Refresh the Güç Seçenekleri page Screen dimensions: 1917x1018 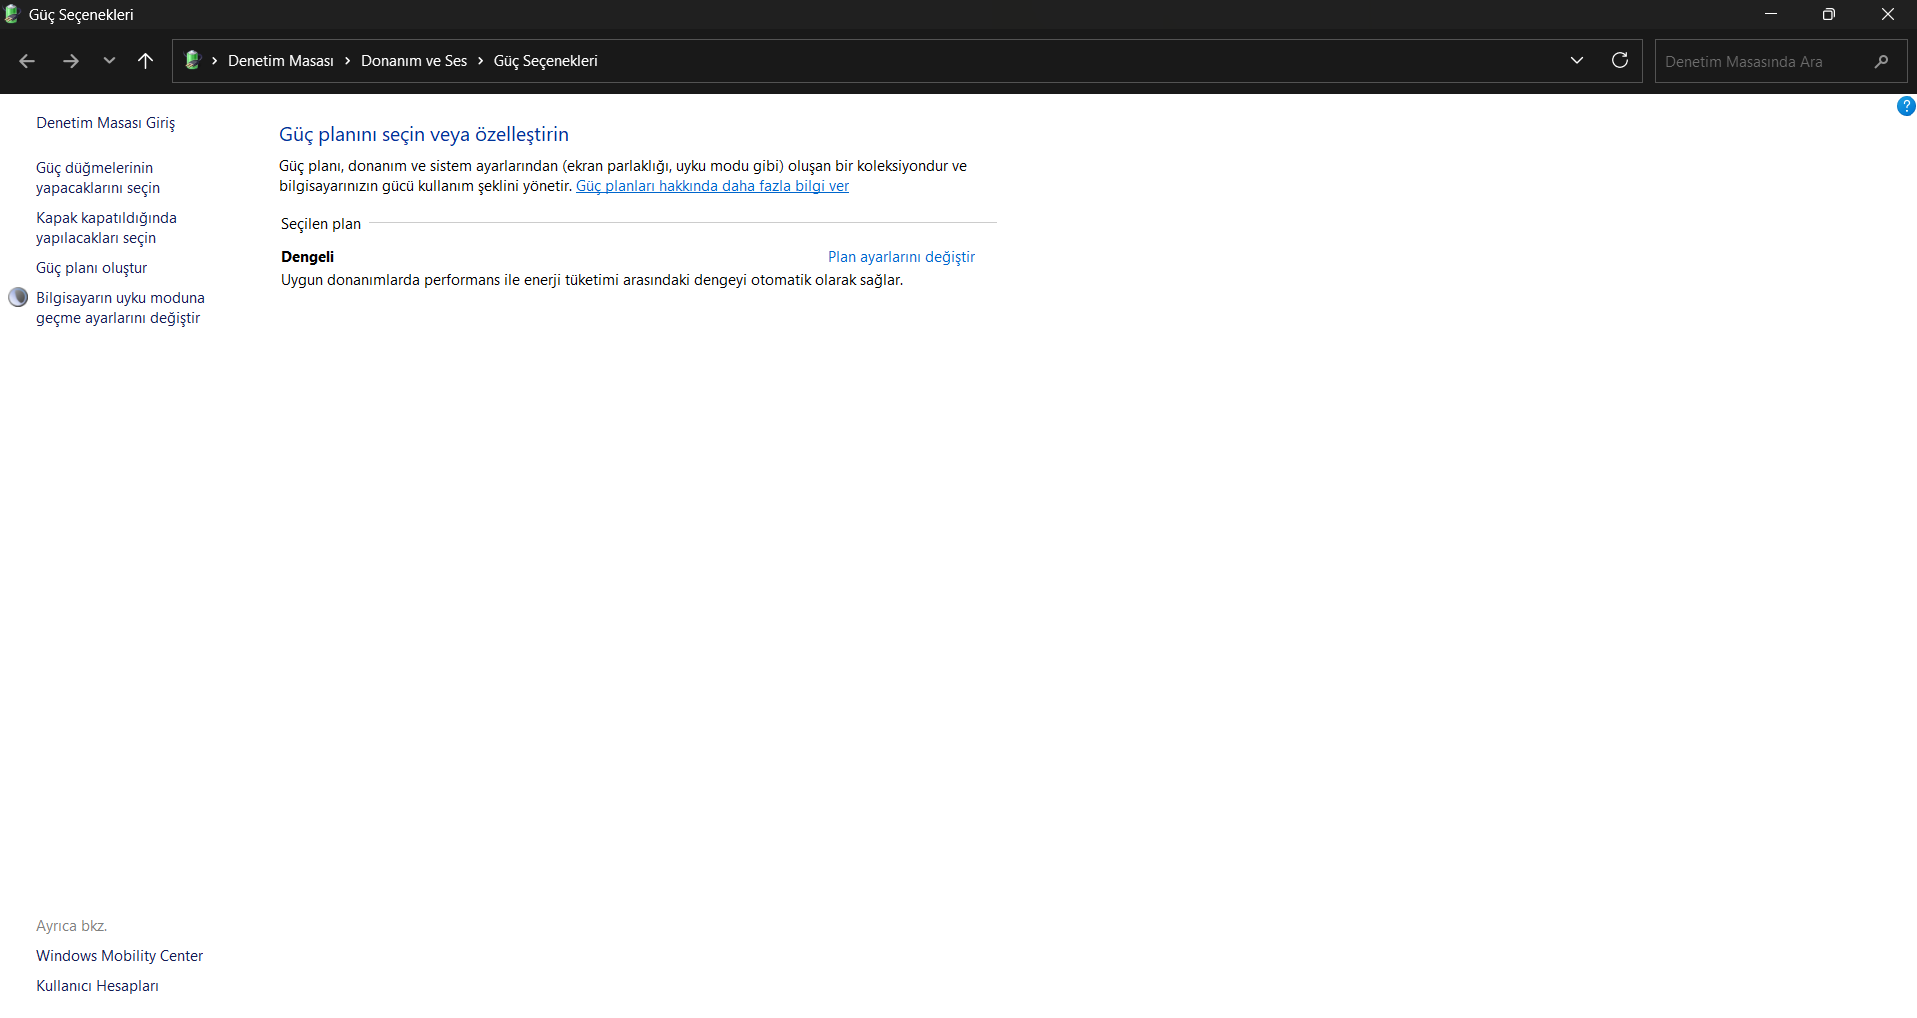click(x=1620, y=60)
